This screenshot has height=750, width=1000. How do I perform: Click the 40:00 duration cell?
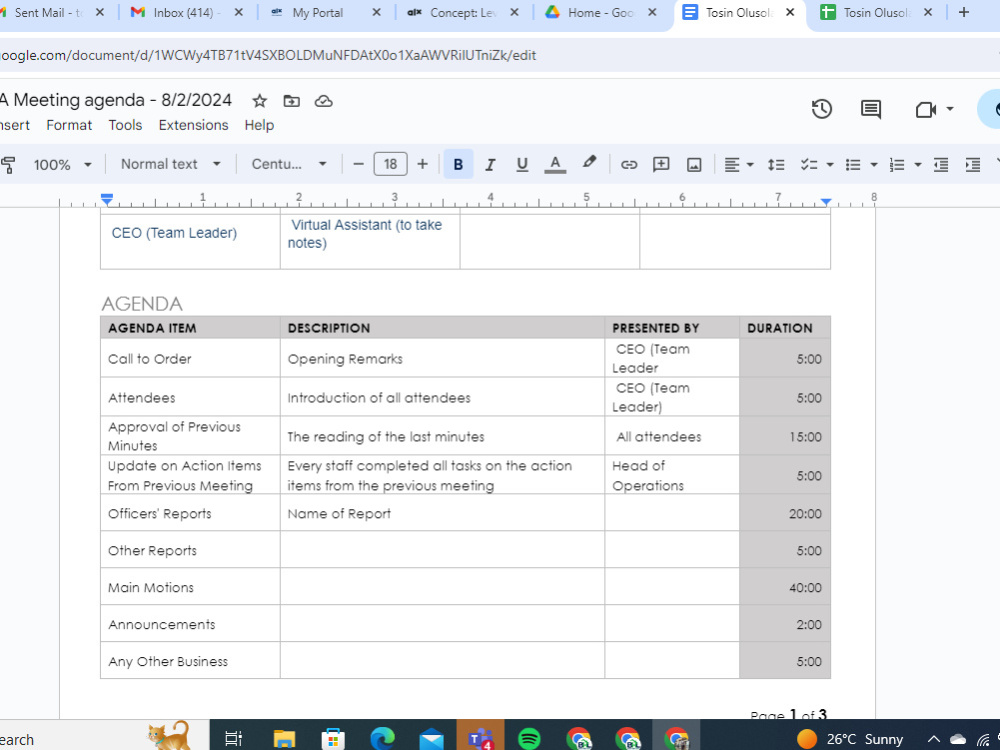click(x=785, y=587)
